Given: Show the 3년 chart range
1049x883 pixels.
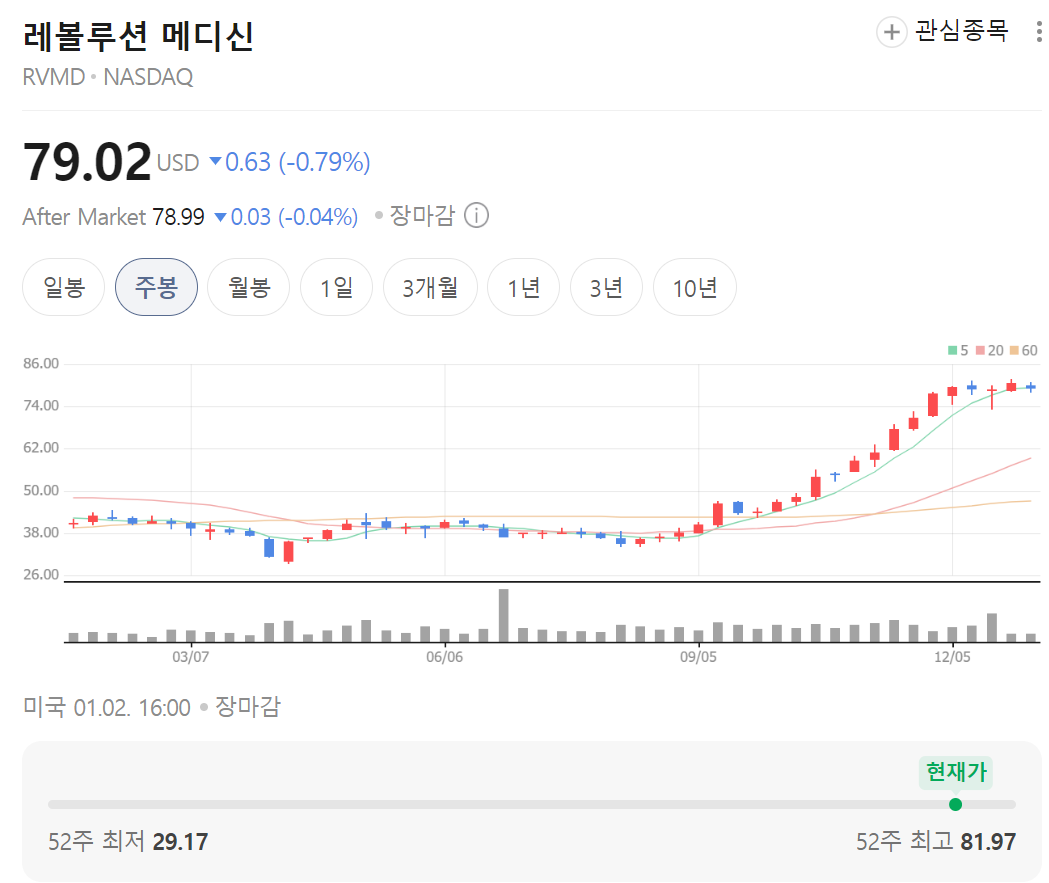Looking at the screenshot, I should 606,287.
